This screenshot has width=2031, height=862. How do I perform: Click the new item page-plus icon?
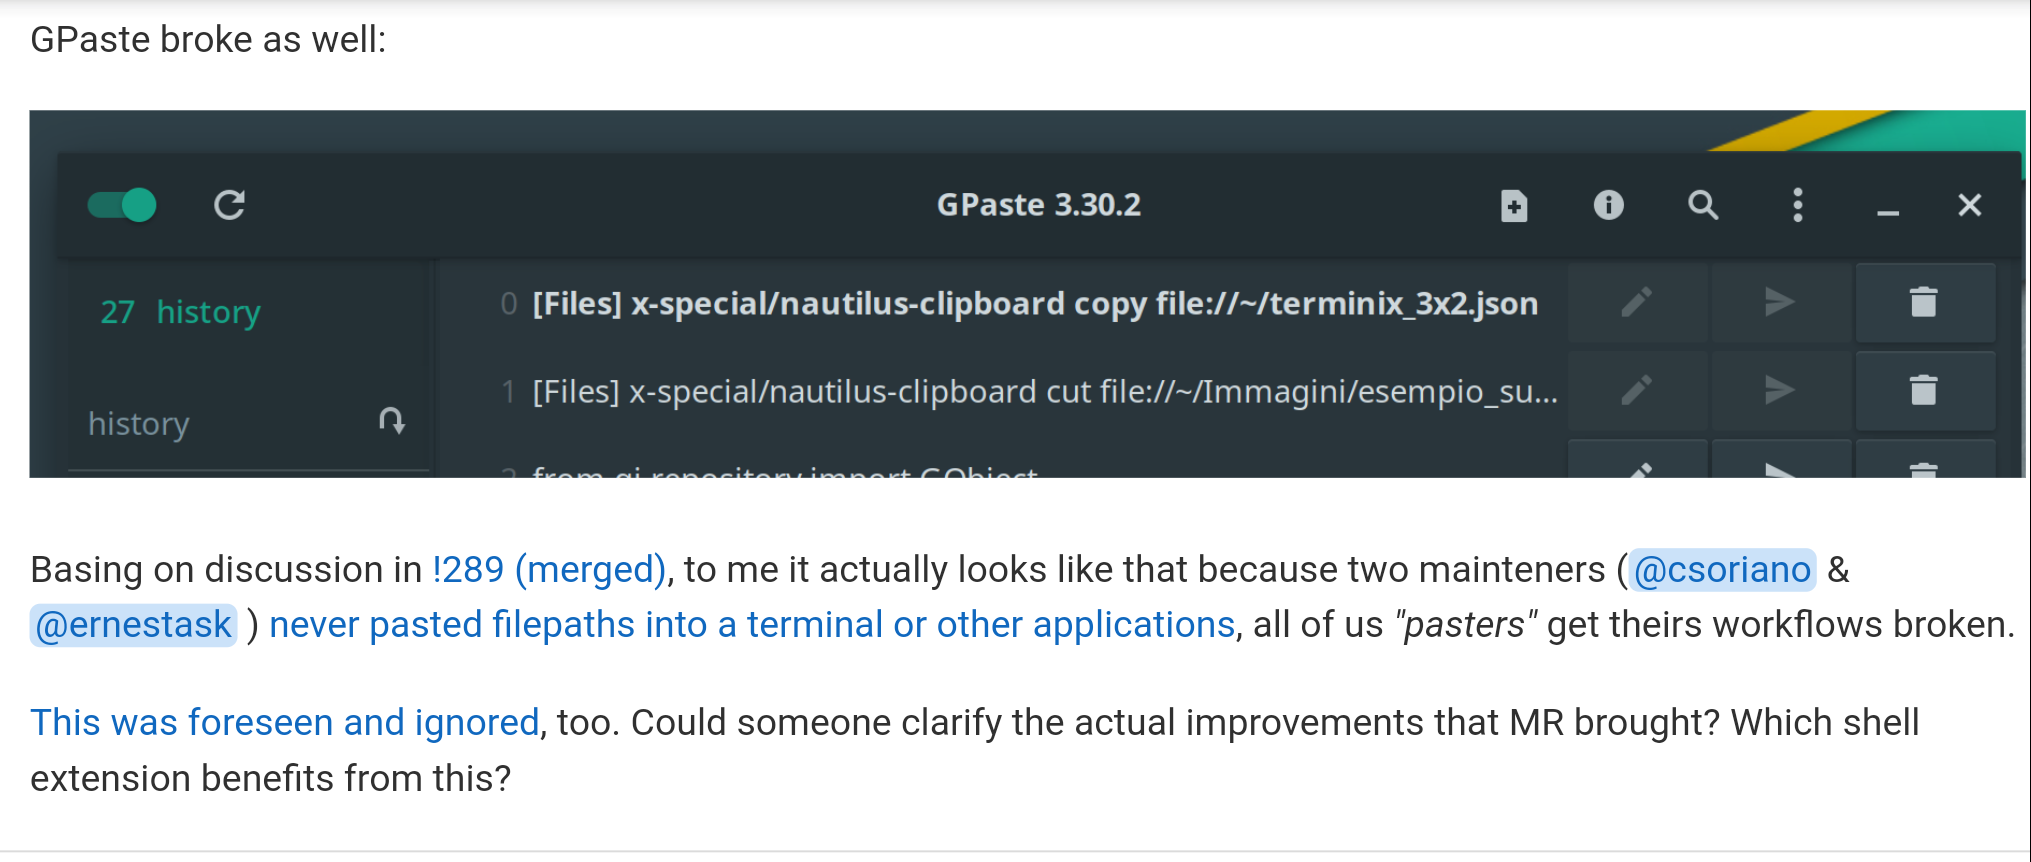coord(1514,206)
